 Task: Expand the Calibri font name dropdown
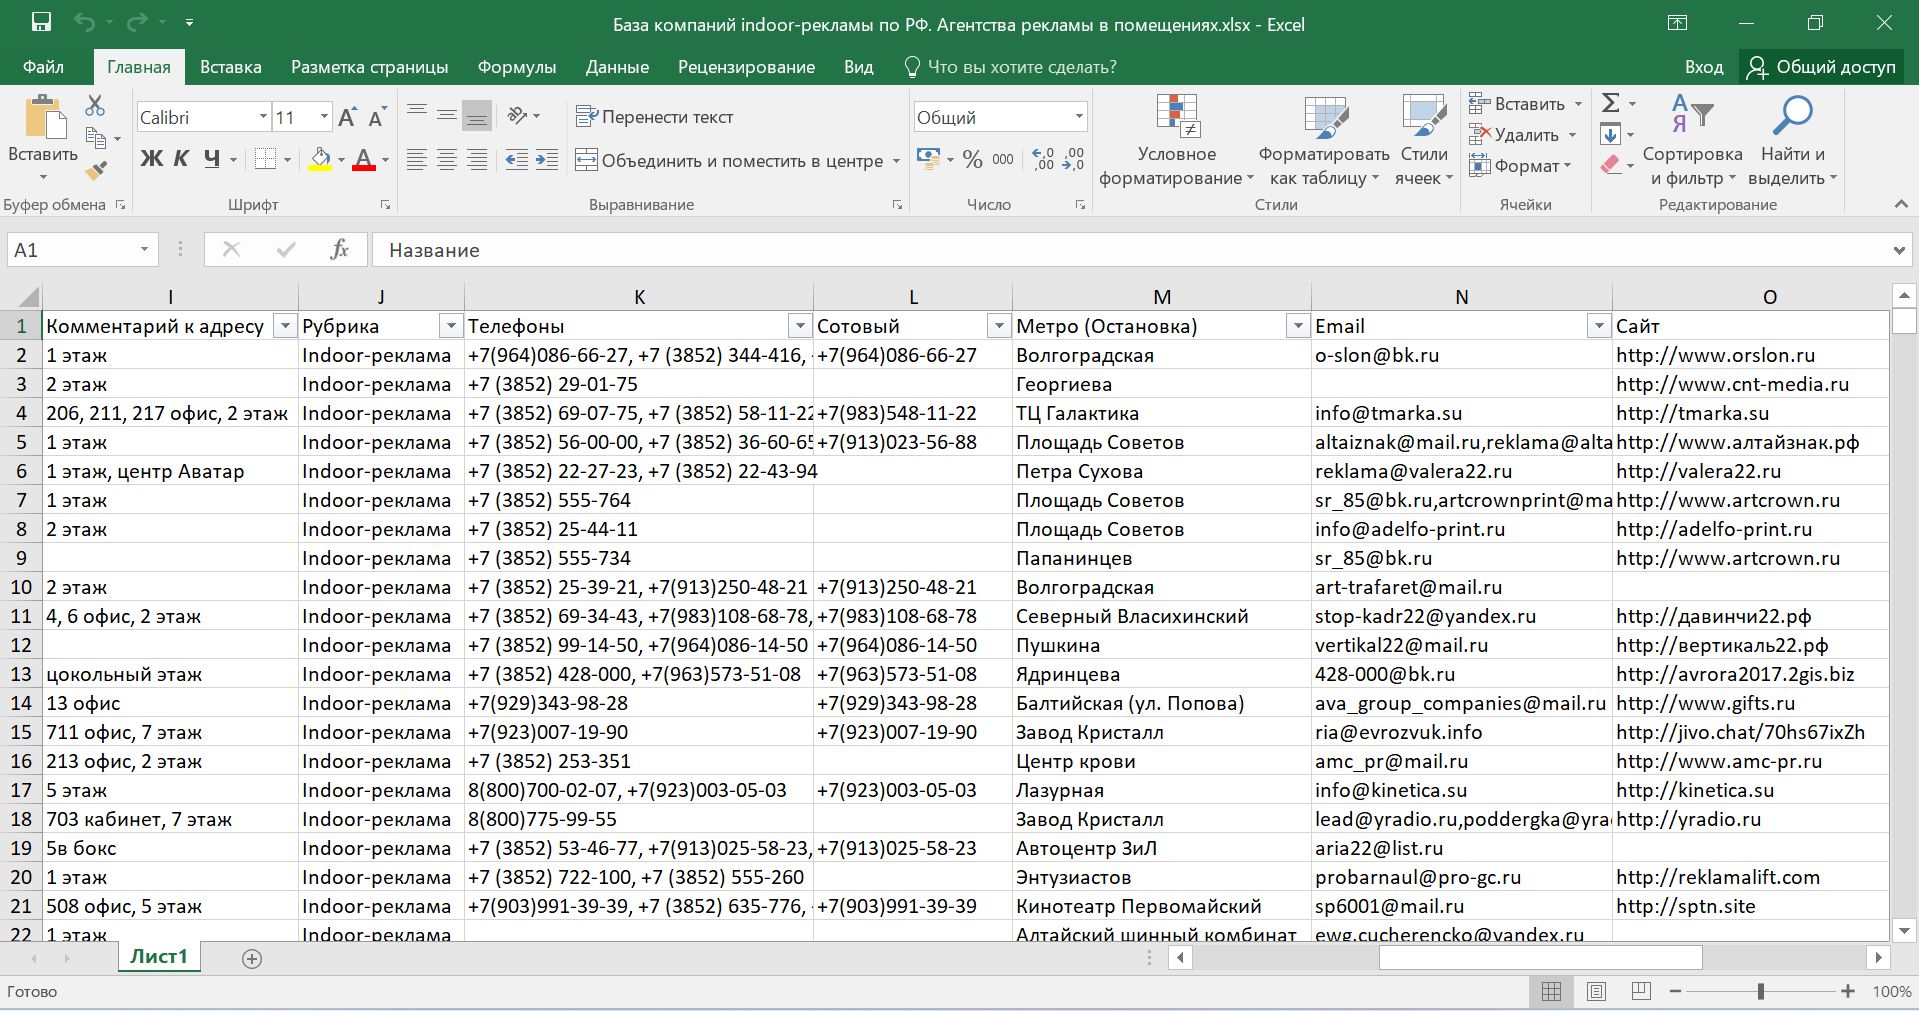click(x=263, y=117)
